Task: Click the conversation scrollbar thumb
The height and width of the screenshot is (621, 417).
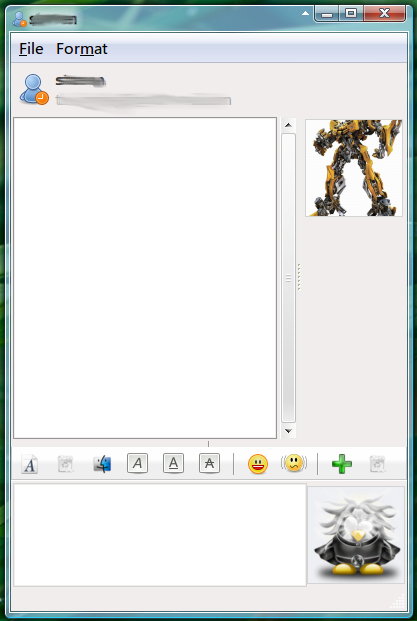Action: (x=288, y=278)
